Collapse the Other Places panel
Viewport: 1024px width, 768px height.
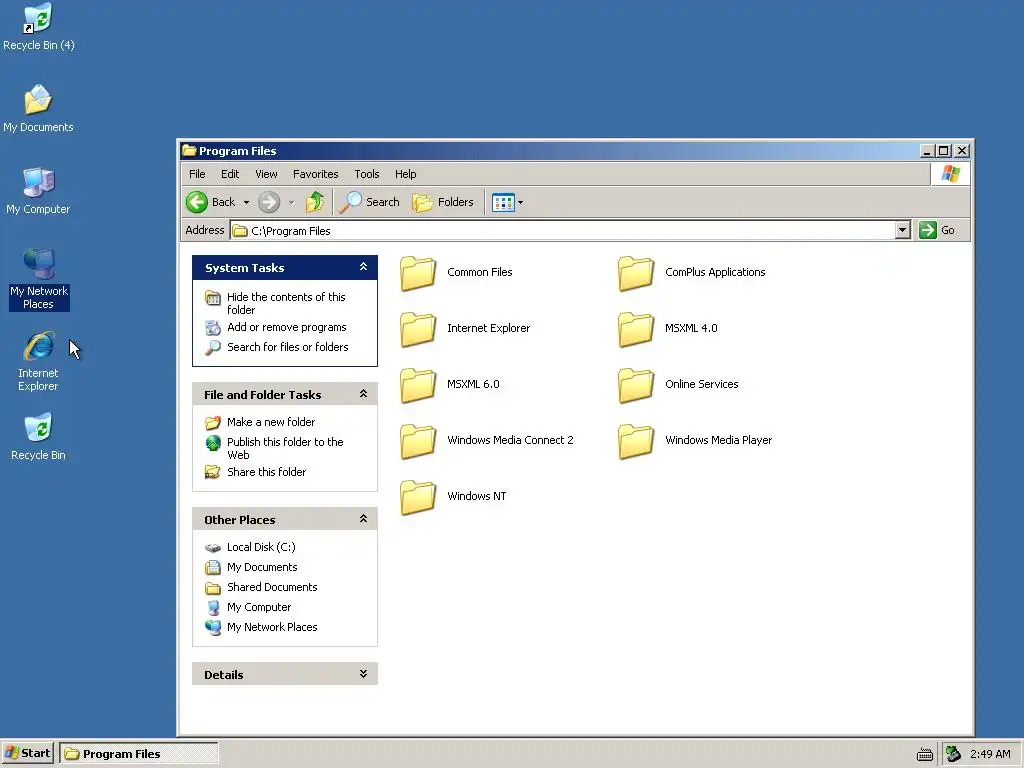click(x=363, y=519)
